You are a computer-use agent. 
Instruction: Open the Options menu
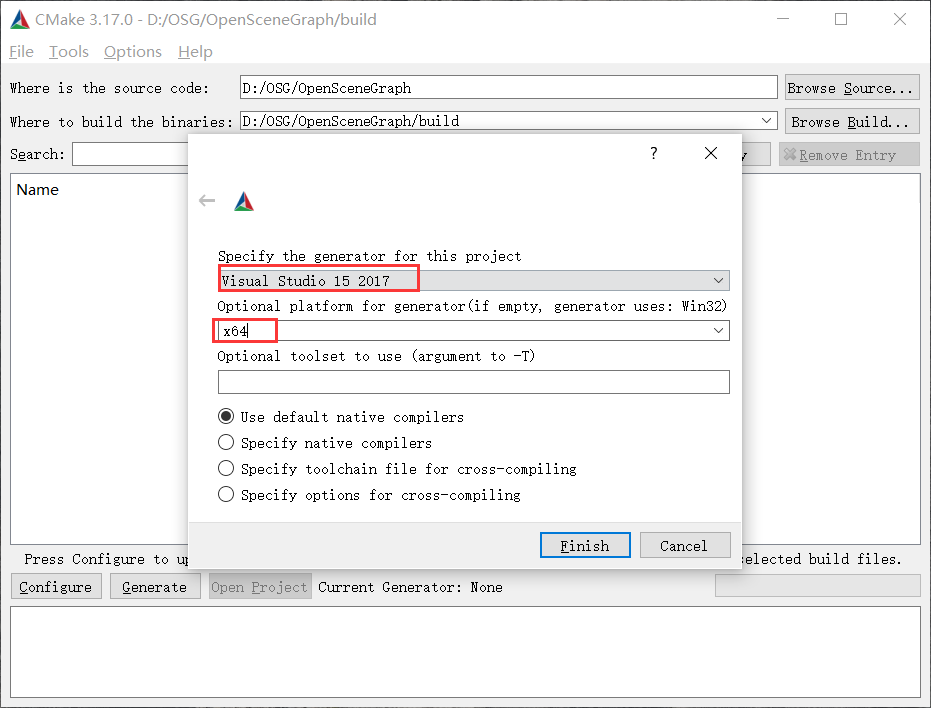coord(132,51)
